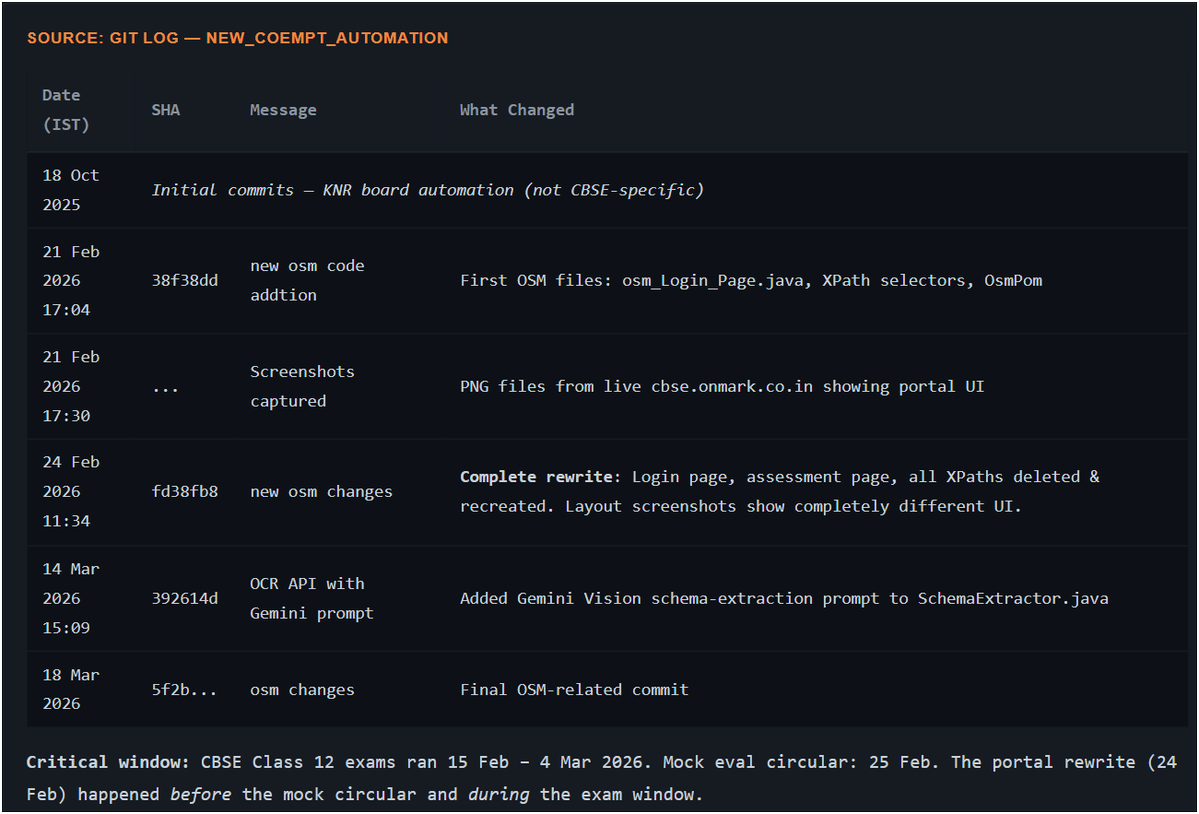
Task: Click the message 'Screenshots captured'
Action: [302, 386]
